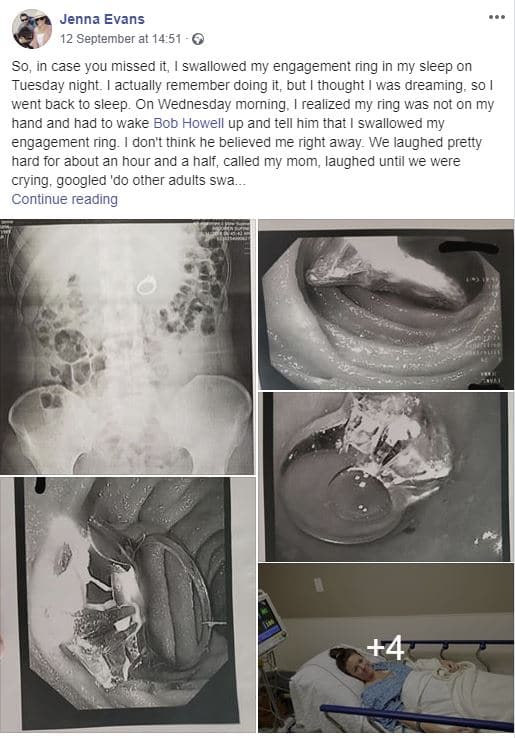Click the pelvis bones in the X-ray
Screen dimensions: 515x738
pos(129,424)
